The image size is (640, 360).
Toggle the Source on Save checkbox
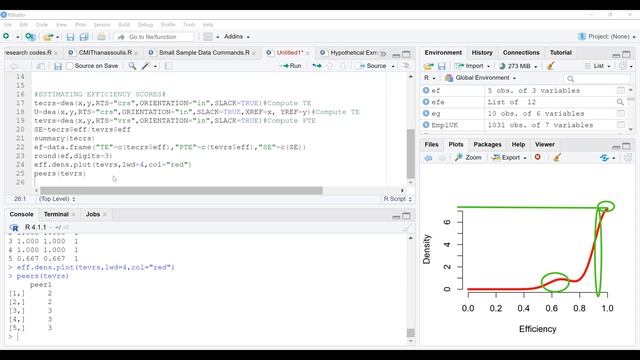click(70, 66)
